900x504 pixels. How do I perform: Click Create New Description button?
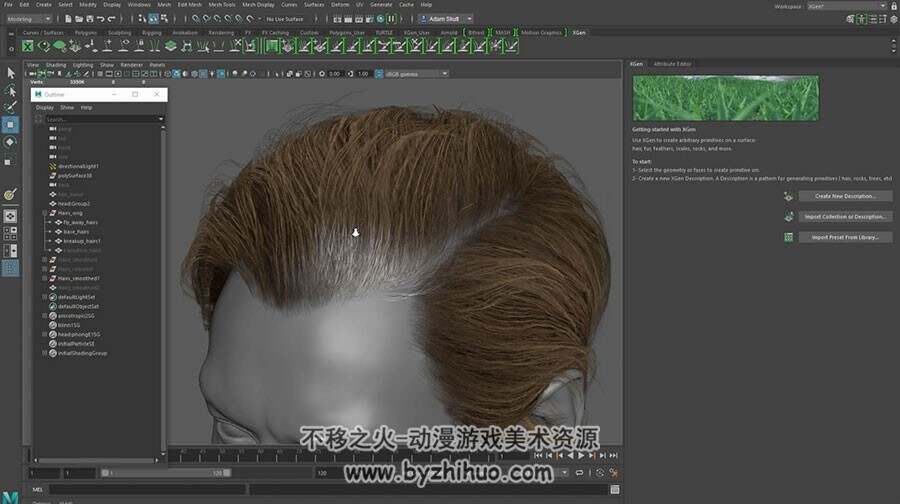(x=845, y=196)
